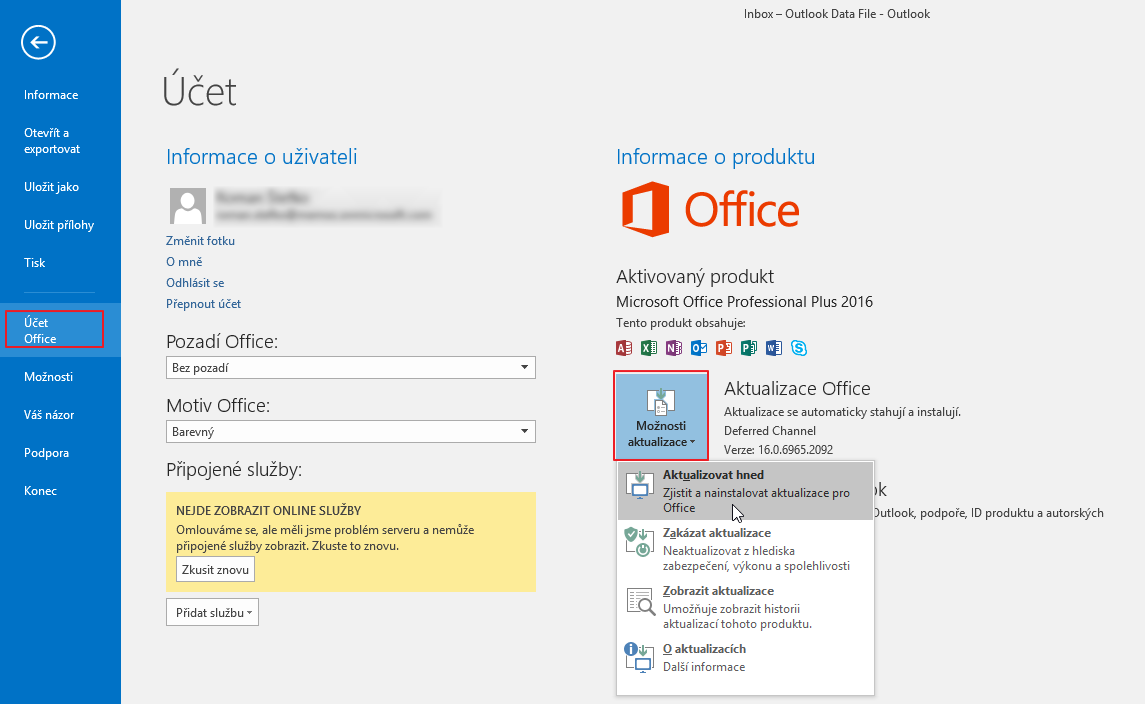Expand the Přidat službu dropdown button
This screenshot has width=1145, height=704.
[212, 613]
